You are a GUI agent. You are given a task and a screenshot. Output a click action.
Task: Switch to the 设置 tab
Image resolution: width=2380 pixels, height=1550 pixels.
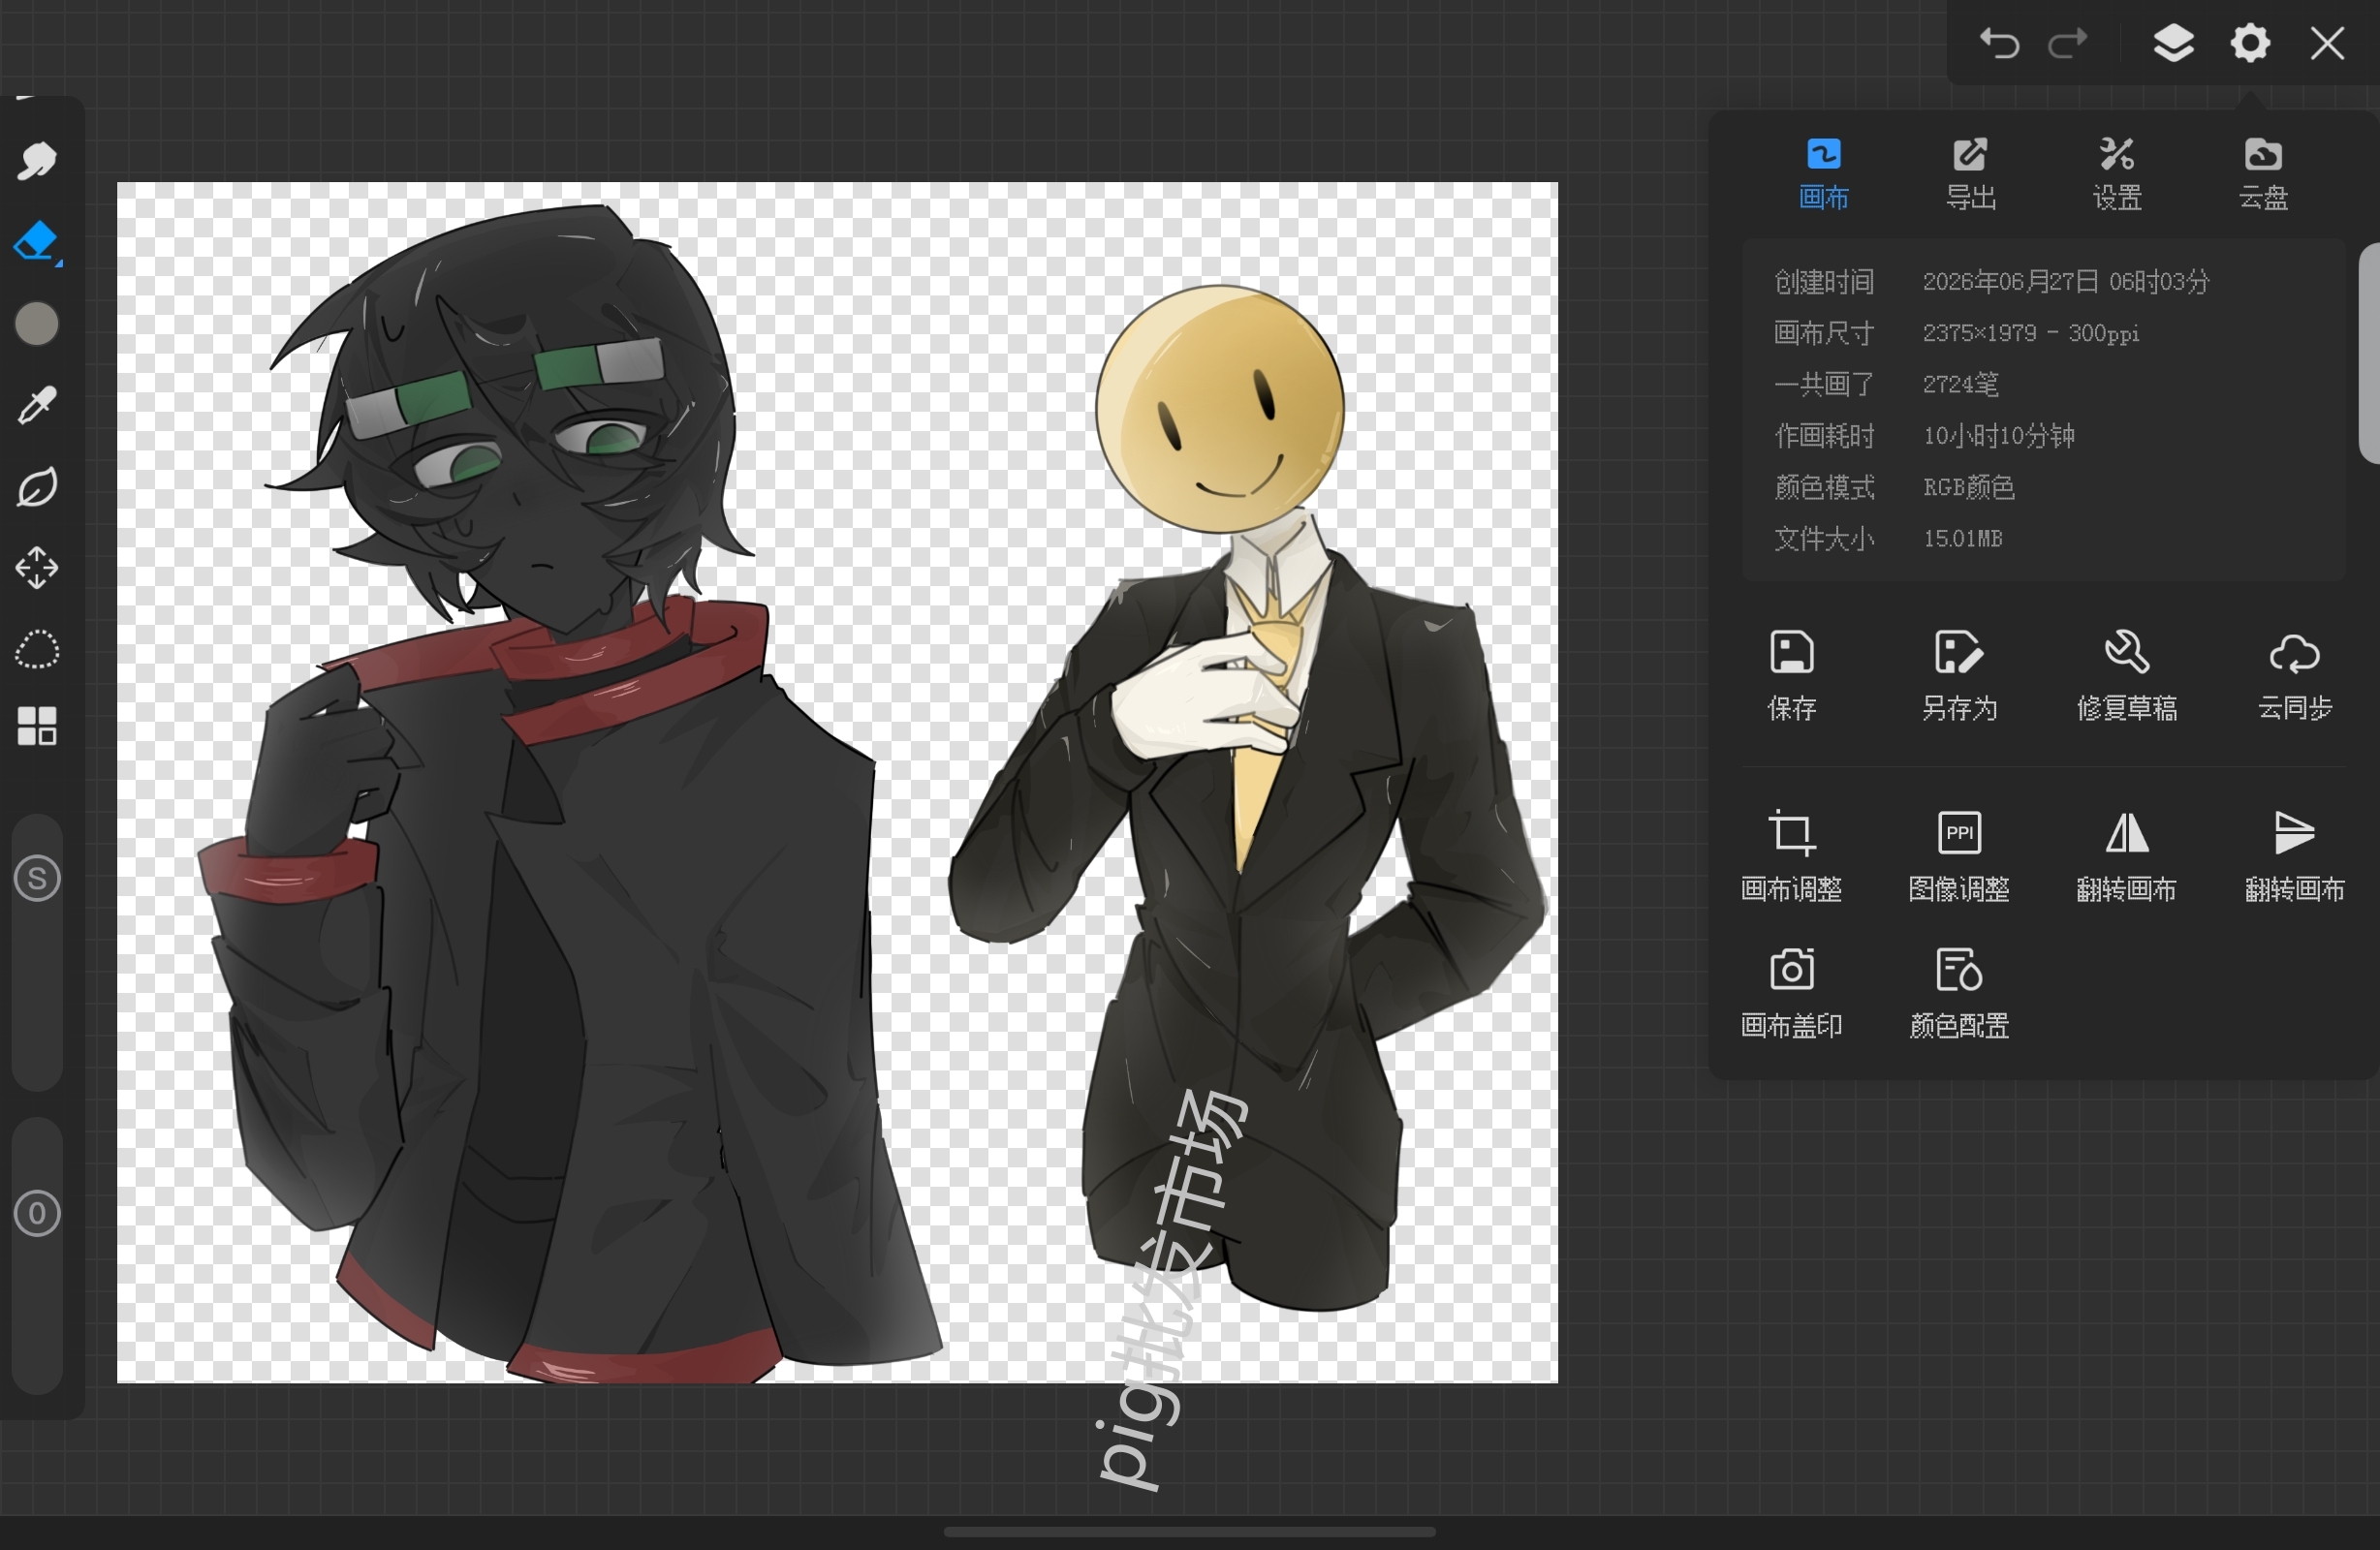click(x=2117, y=174)
